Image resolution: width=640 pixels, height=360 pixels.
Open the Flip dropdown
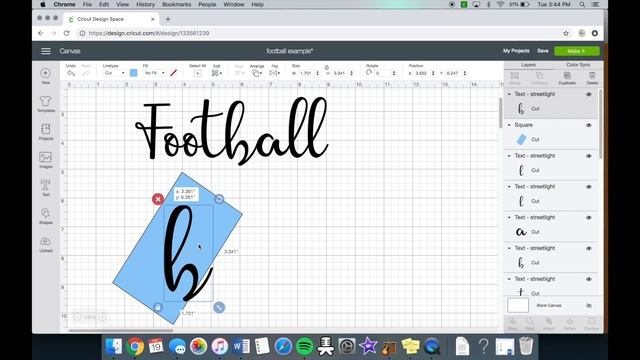[x=274, y=73]
